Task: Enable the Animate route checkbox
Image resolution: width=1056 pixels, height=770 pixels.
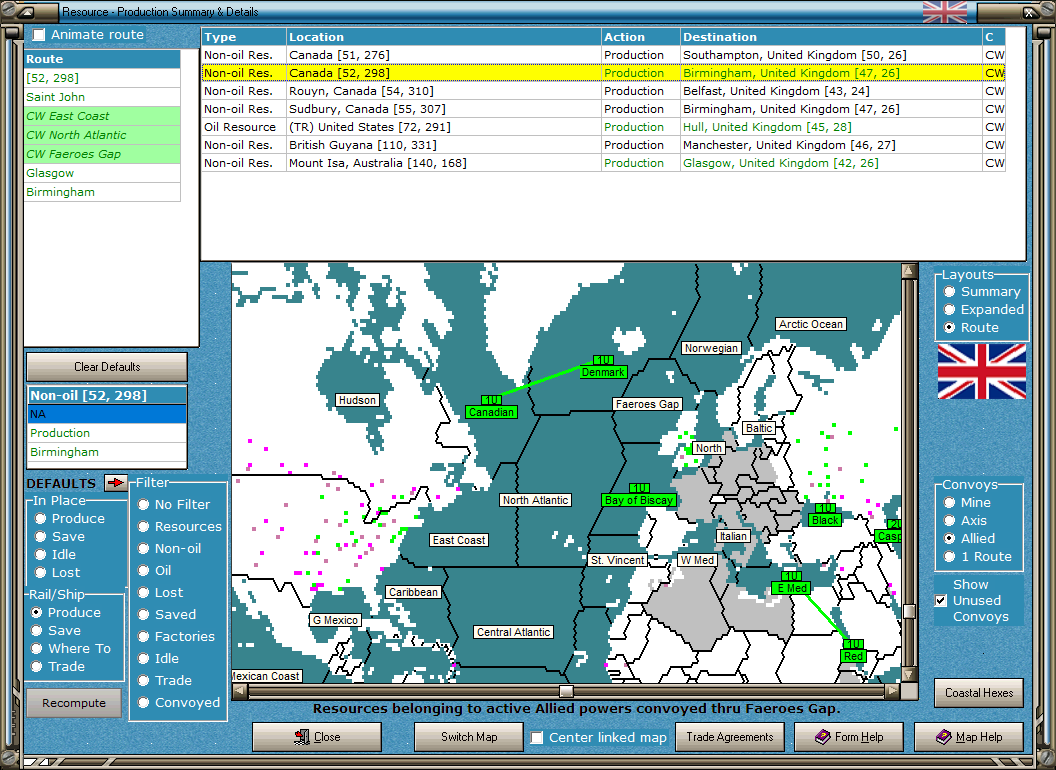Action: [x=39, y=35]
